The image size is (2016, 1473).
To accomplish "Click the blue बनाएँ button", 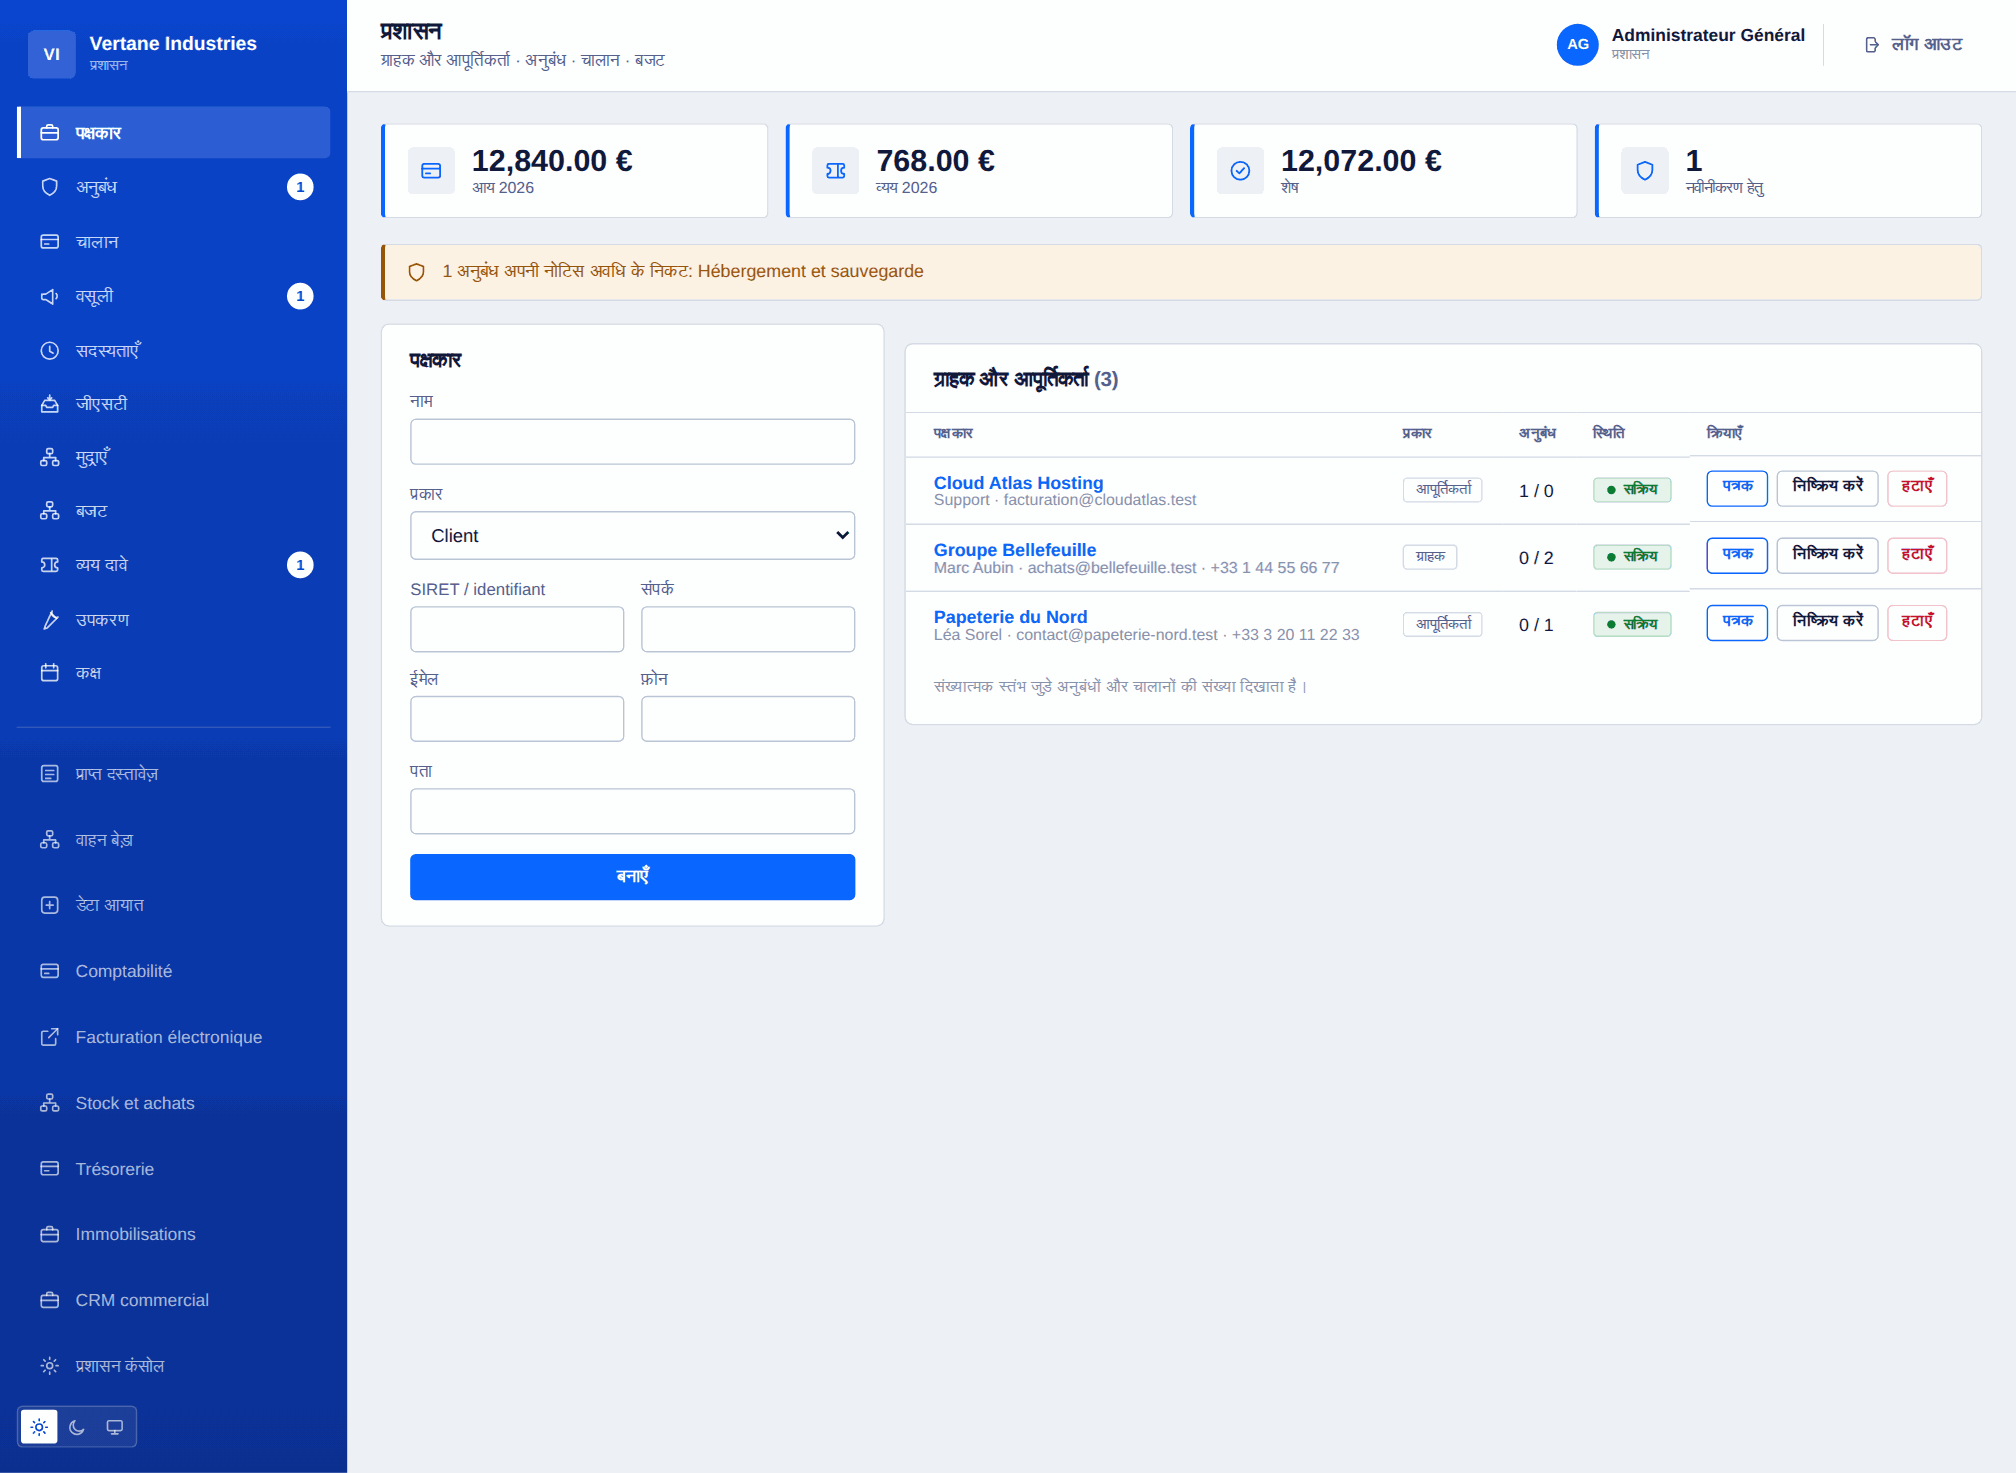I will (632, 877).
